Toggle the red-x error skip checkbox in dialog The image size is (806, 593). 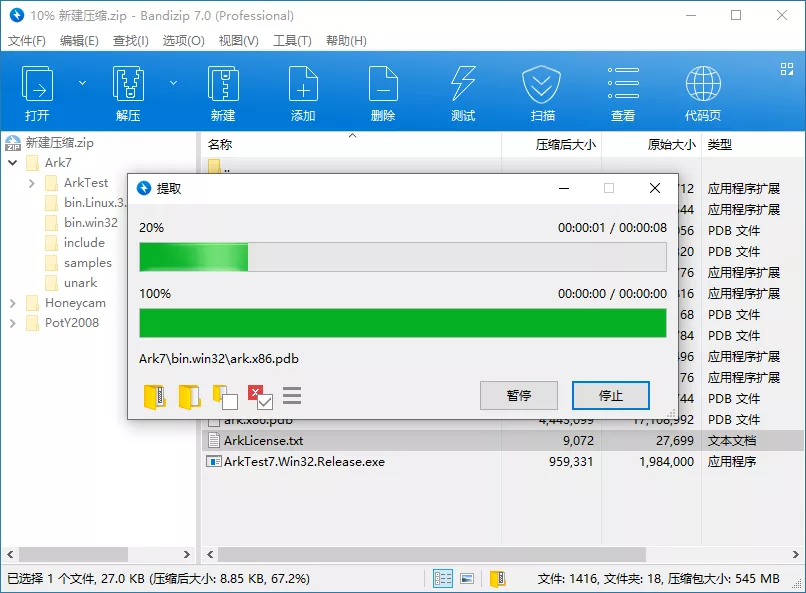coord(261,397)
